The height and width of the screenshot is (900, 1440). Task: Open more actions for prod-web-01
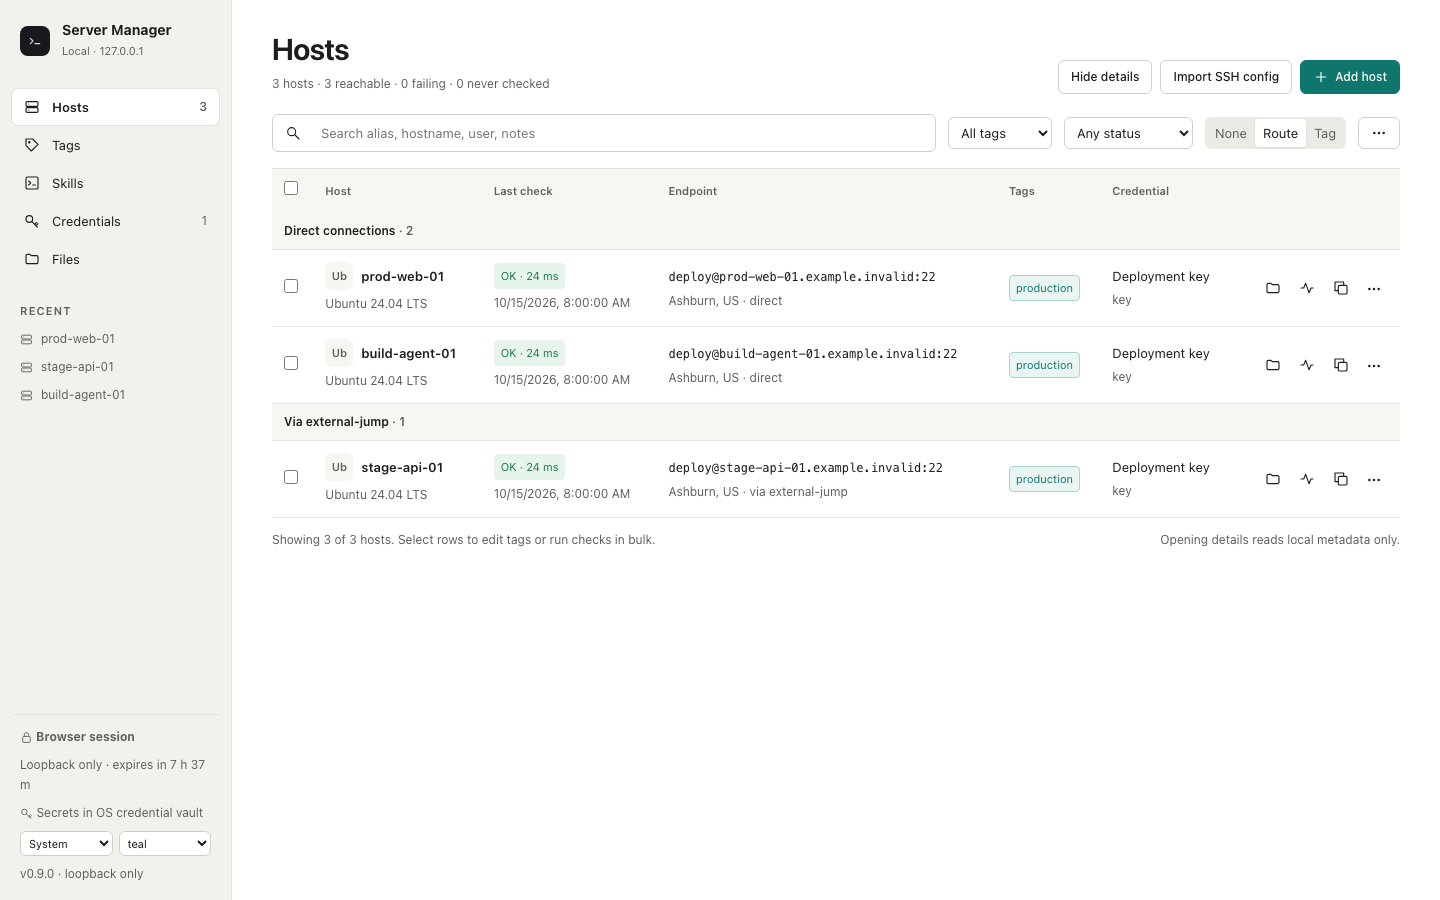[x=1374, y=288]
